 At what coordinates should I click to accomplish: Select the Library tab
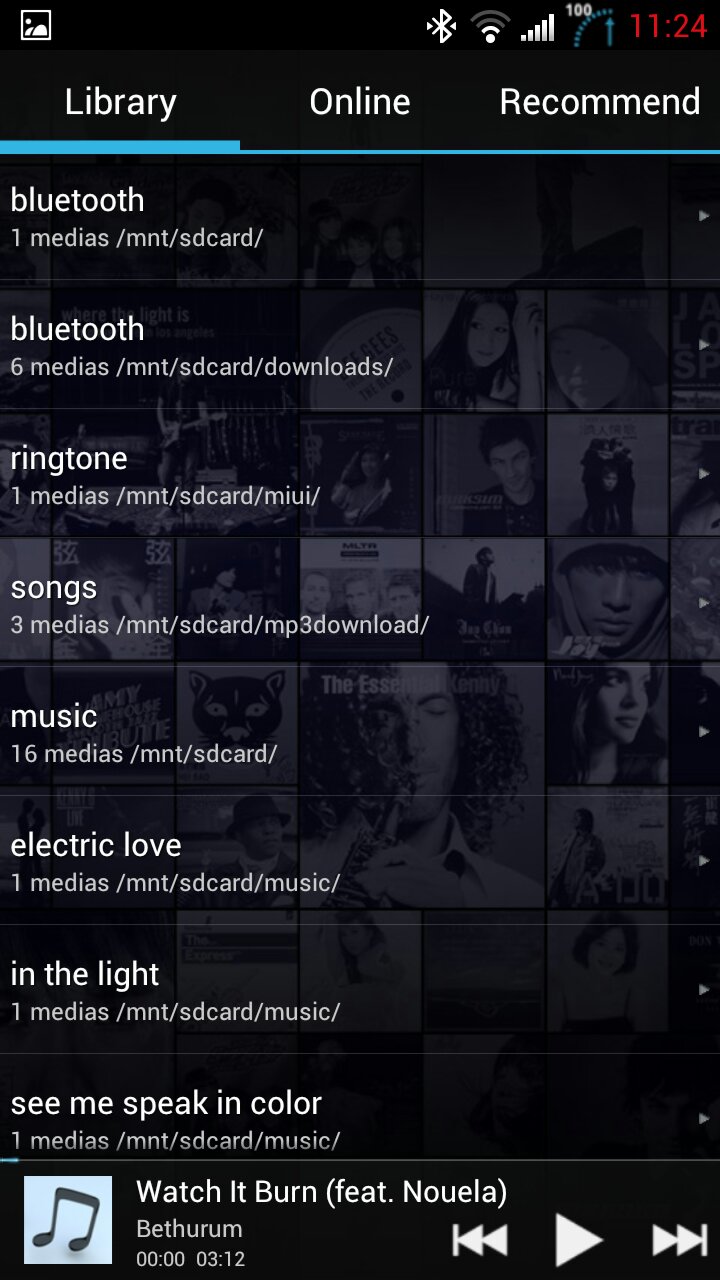[x=120, y=101]
